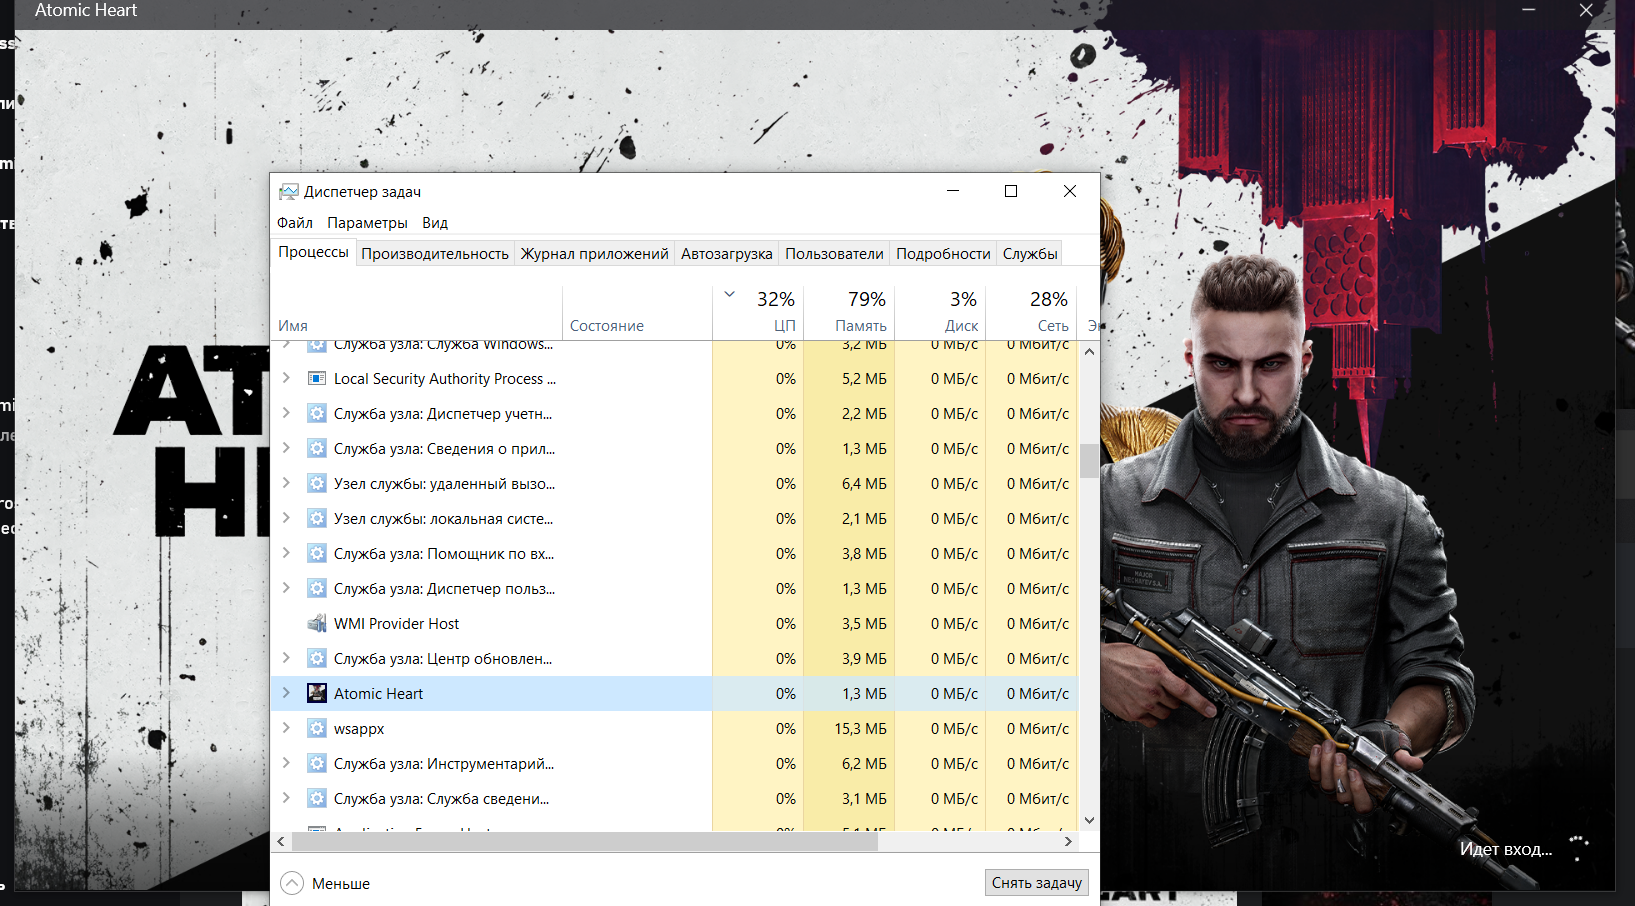Go to the 'Службы' tab
1635x906 pixels.
(1030, 254)
